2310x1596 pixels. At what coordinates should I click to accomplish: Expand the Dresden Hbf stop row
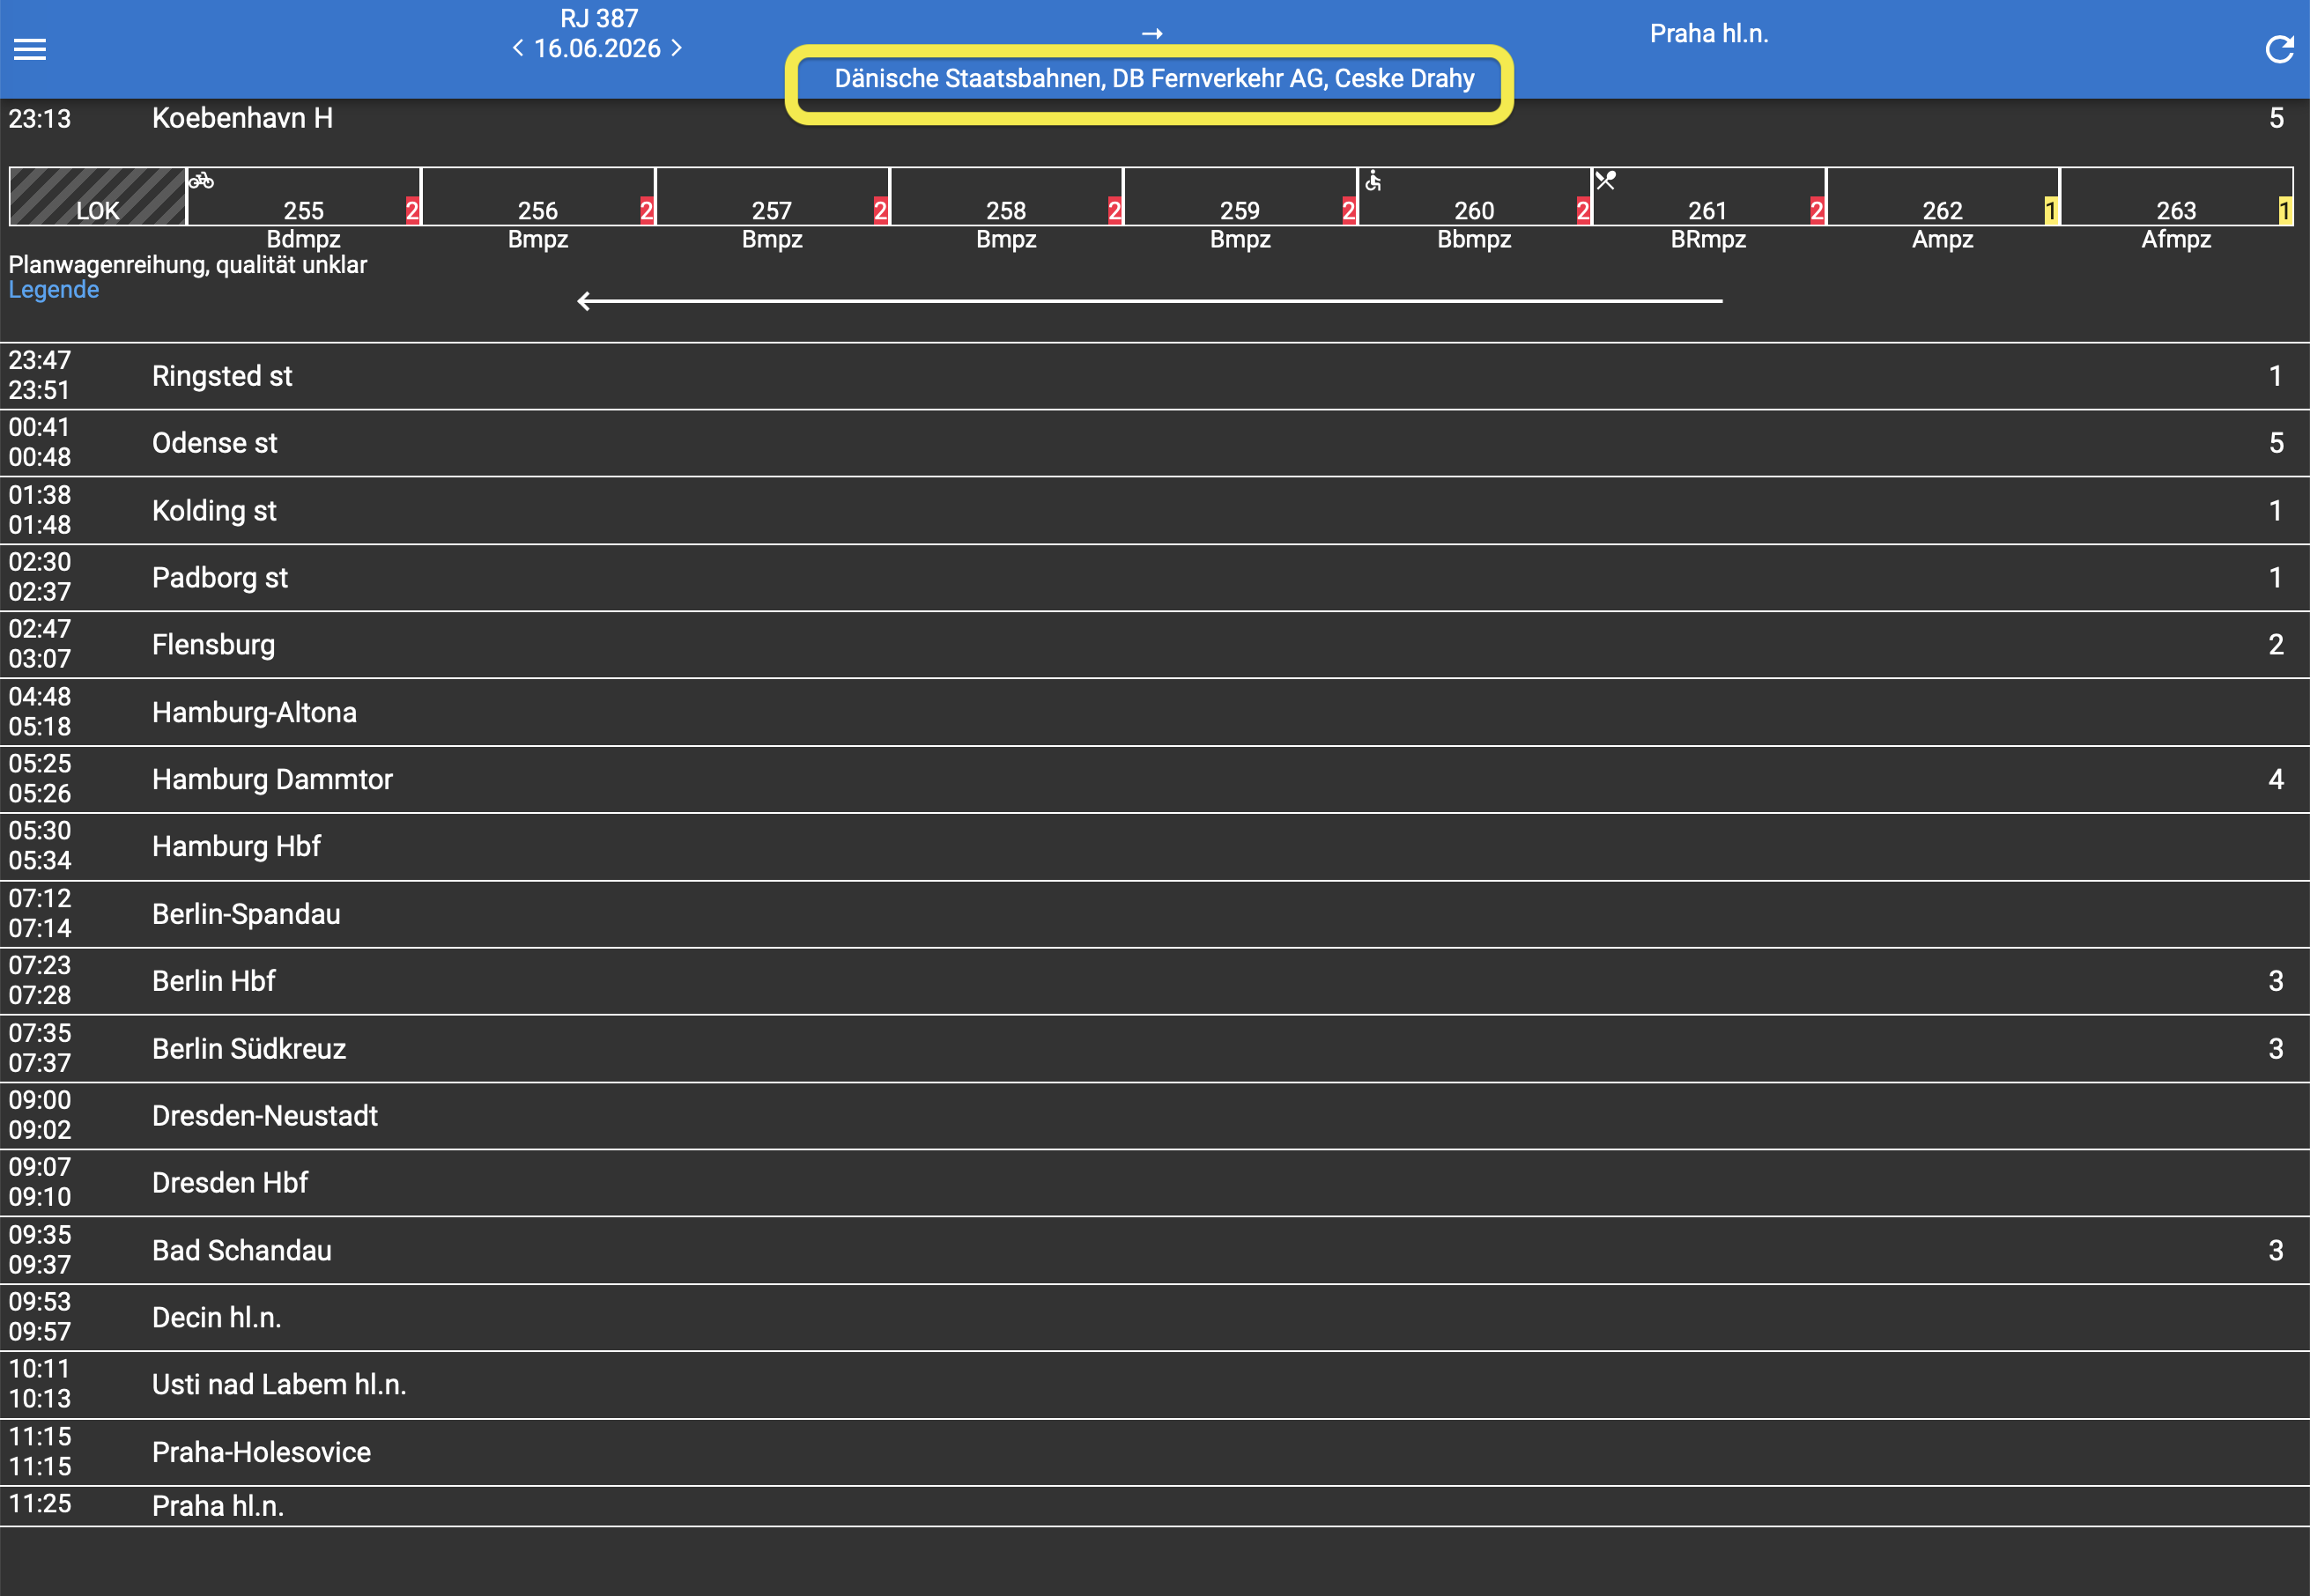click(x=230, y=1183)
